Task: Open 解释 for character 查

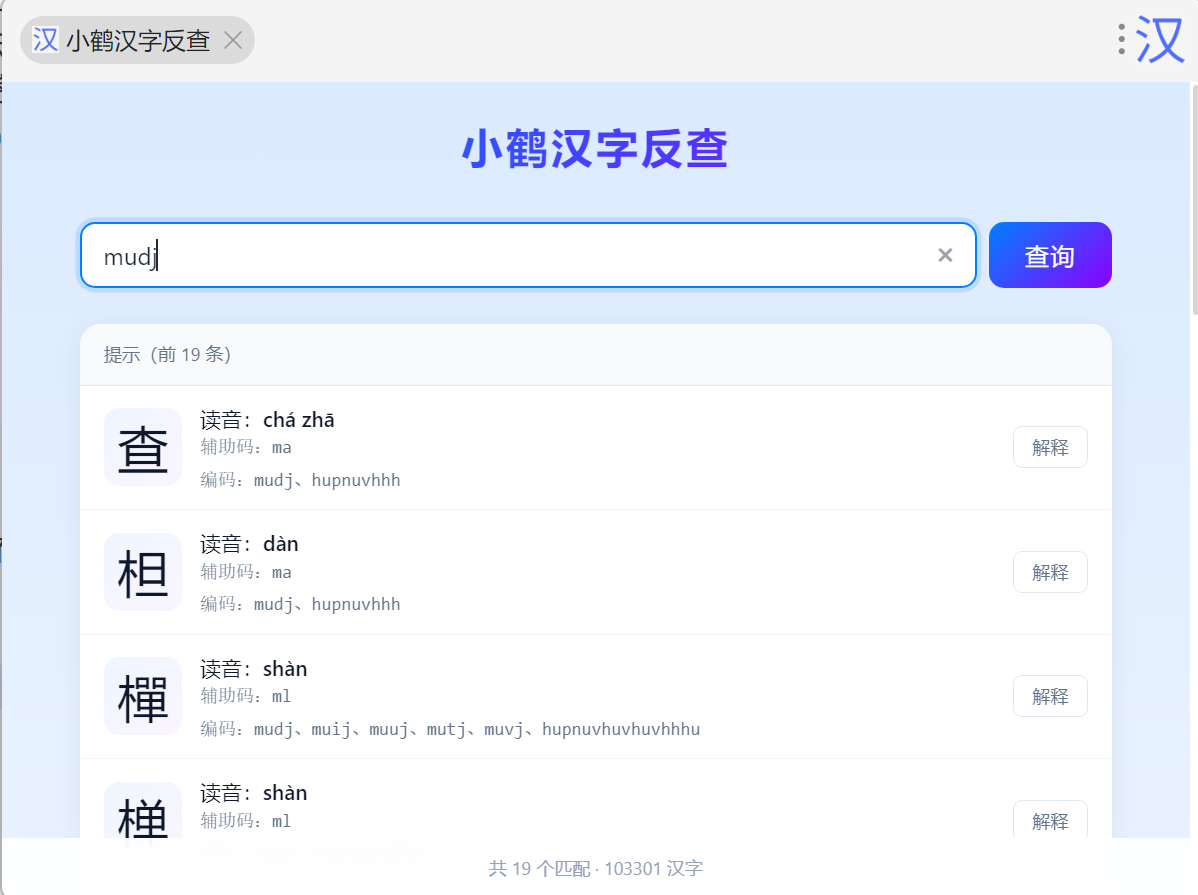Action: [1050, 447]
